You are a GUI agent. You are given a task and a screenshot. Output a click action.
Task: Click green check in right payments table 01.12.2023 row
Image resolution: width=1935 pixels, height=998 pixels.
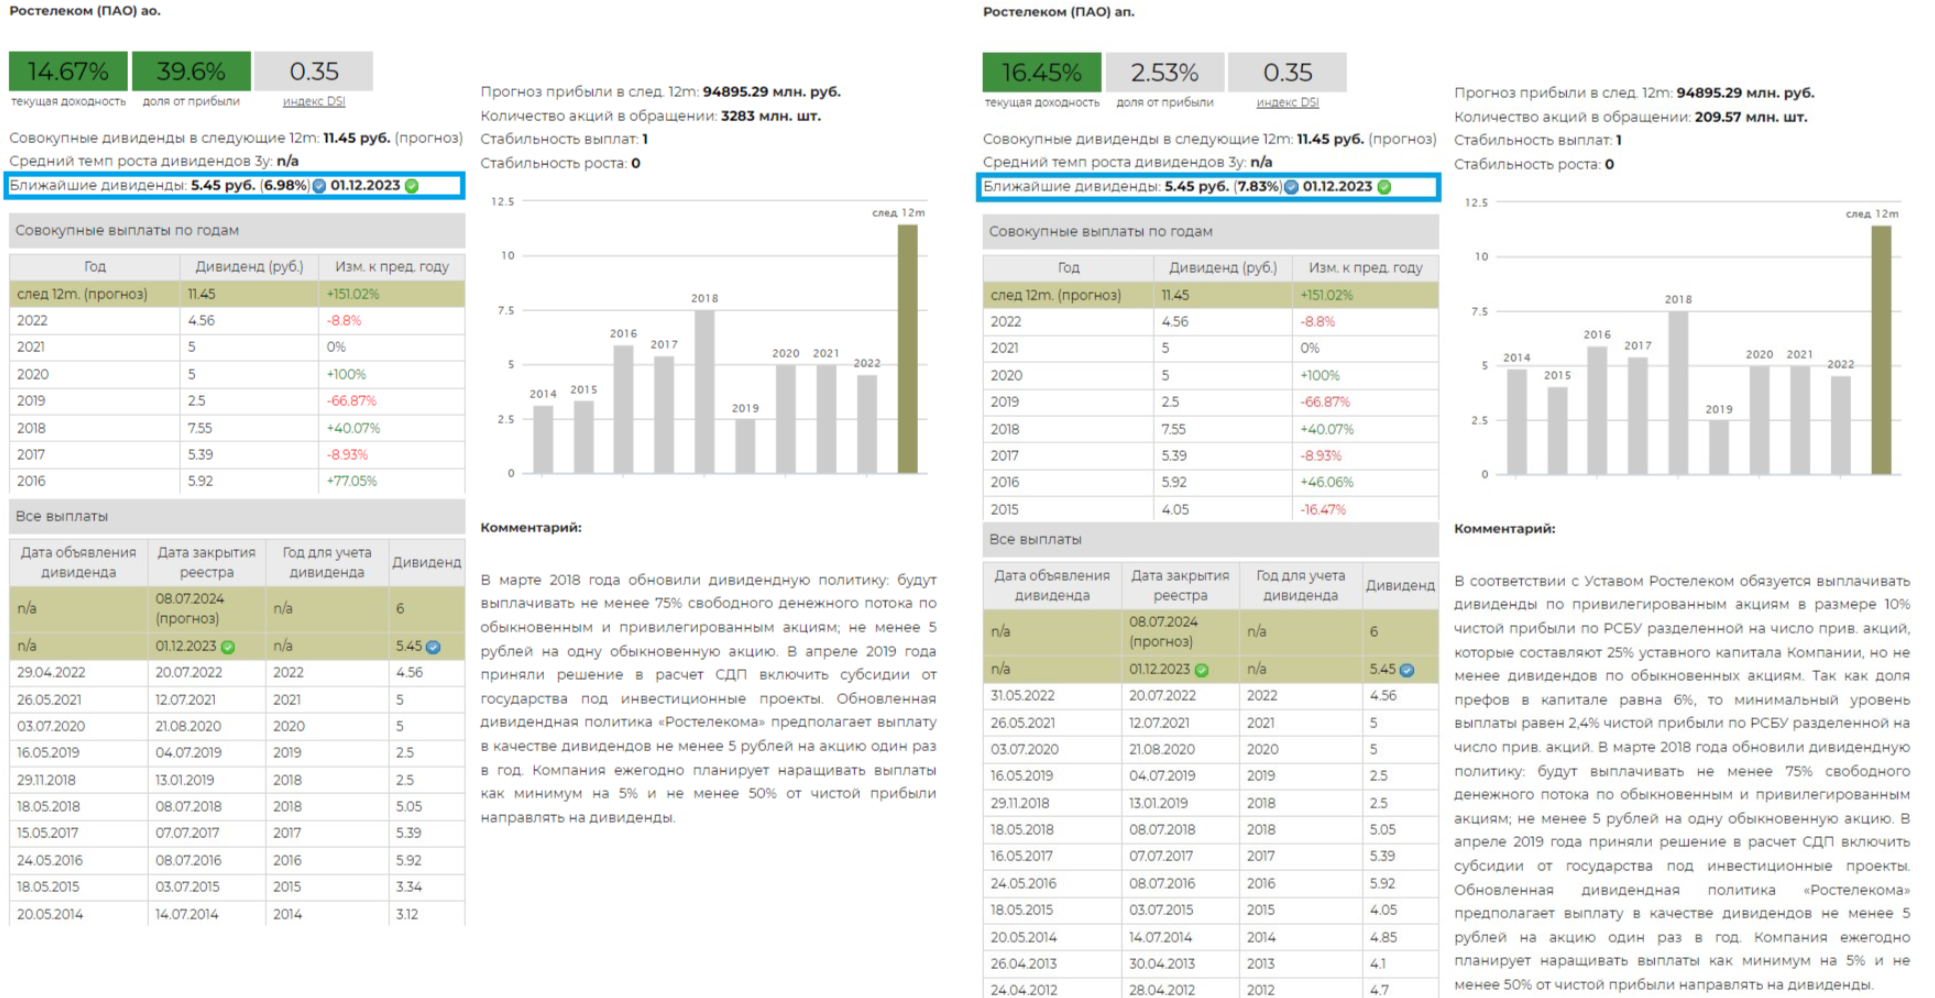(x=1201, y=670)
